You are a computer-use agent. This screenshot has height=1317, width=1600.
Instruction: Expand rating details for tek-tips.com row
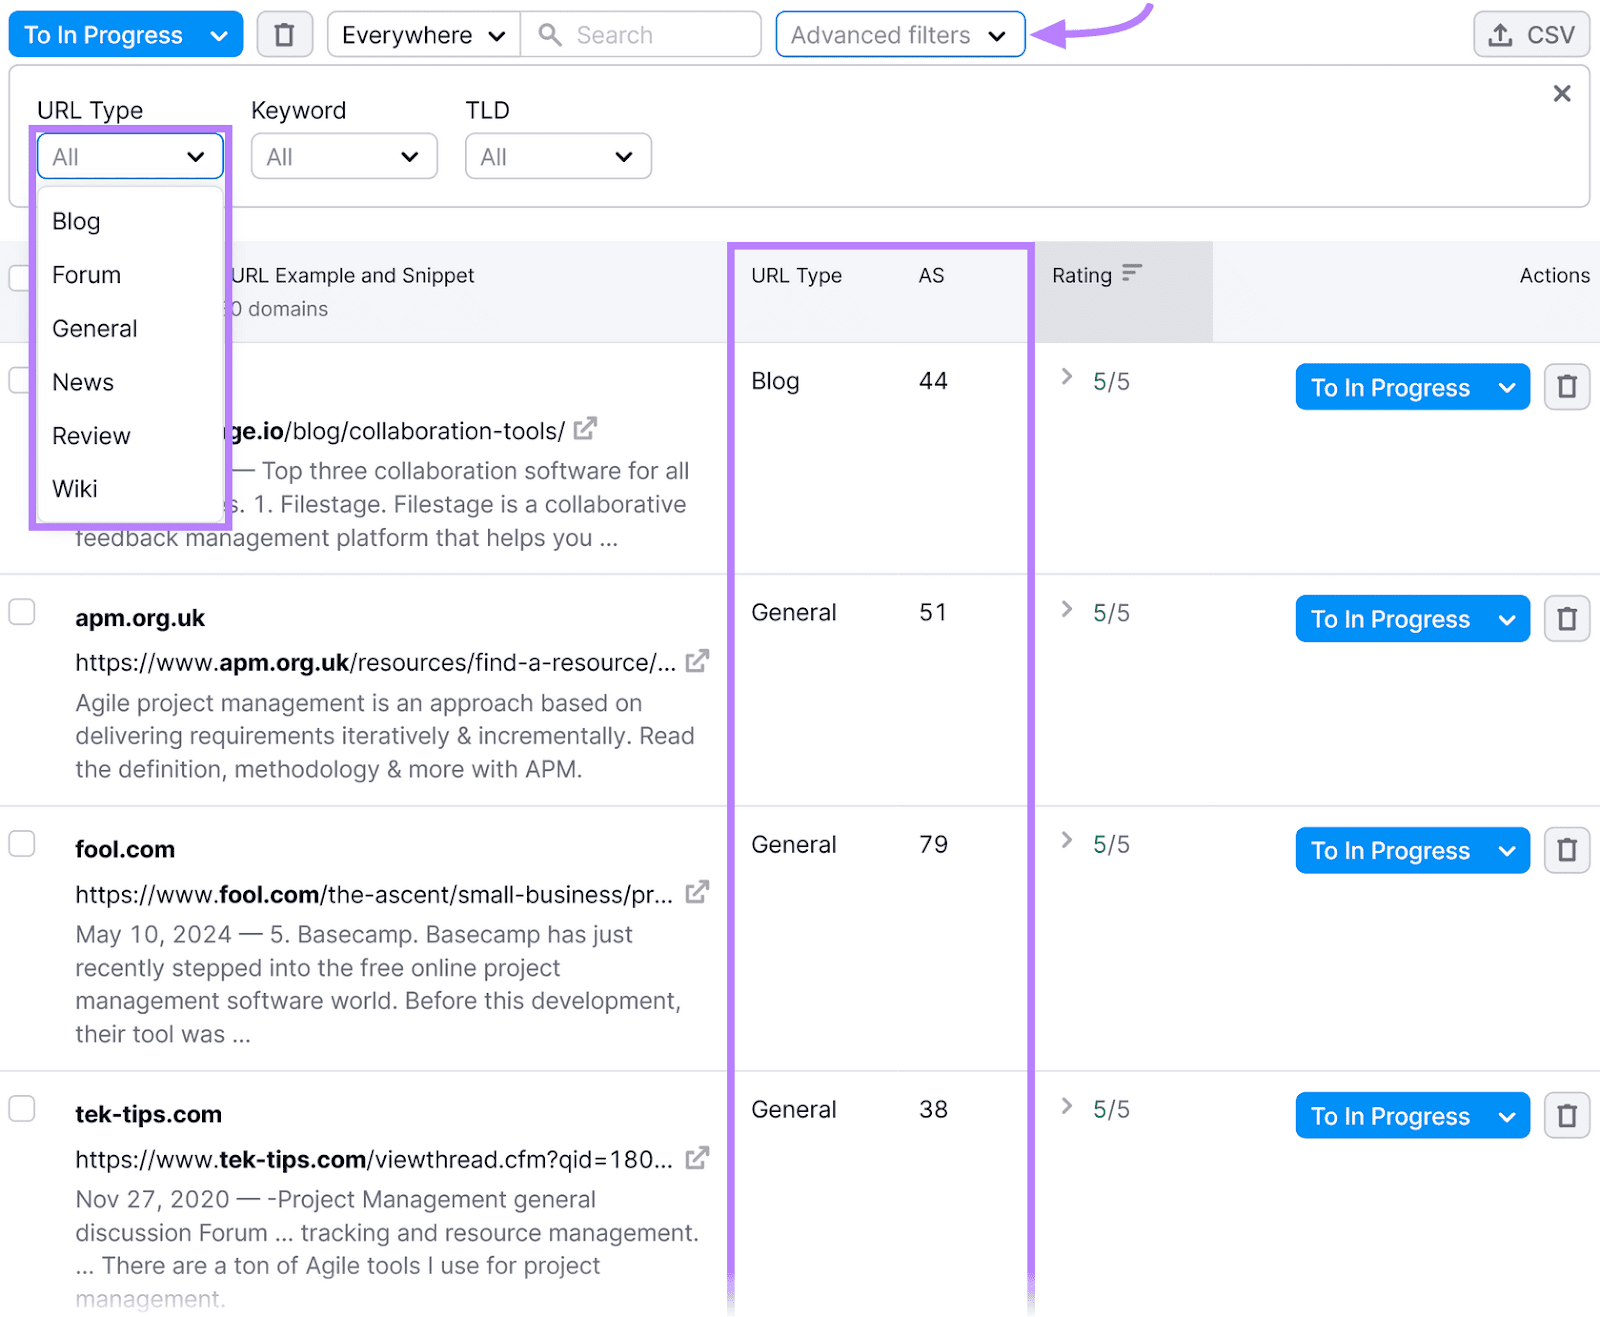(1066, 1106)
